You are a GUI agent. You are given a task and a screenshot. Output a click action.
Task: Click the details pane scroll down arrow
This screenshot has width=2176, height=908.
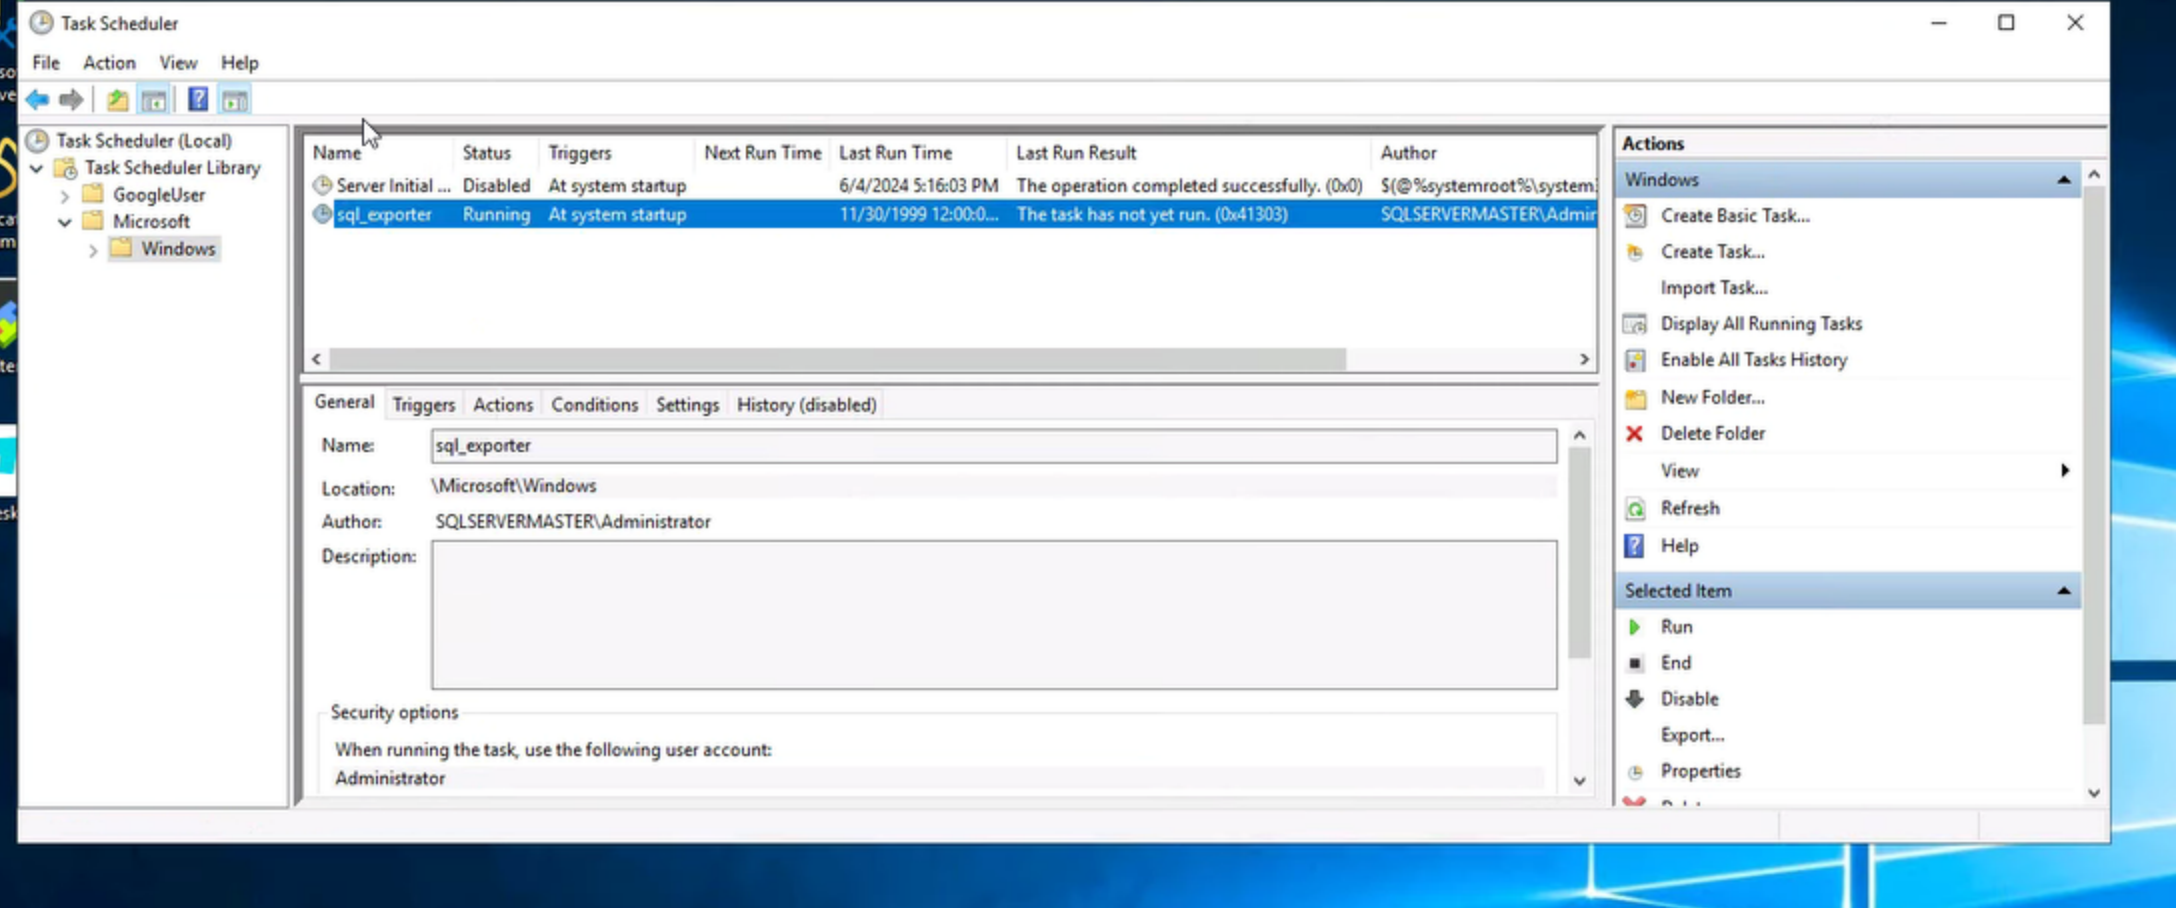[x=1579, y=782]
